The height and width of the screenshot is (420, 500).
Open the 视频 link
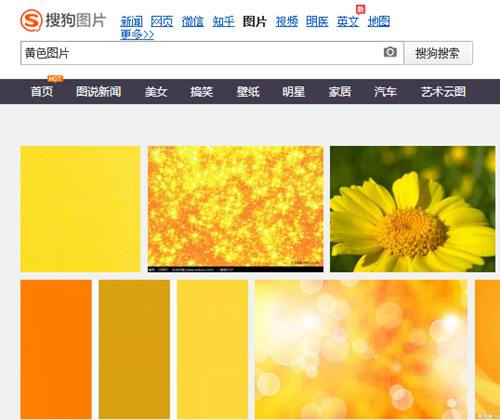click(x=287, y=21)
